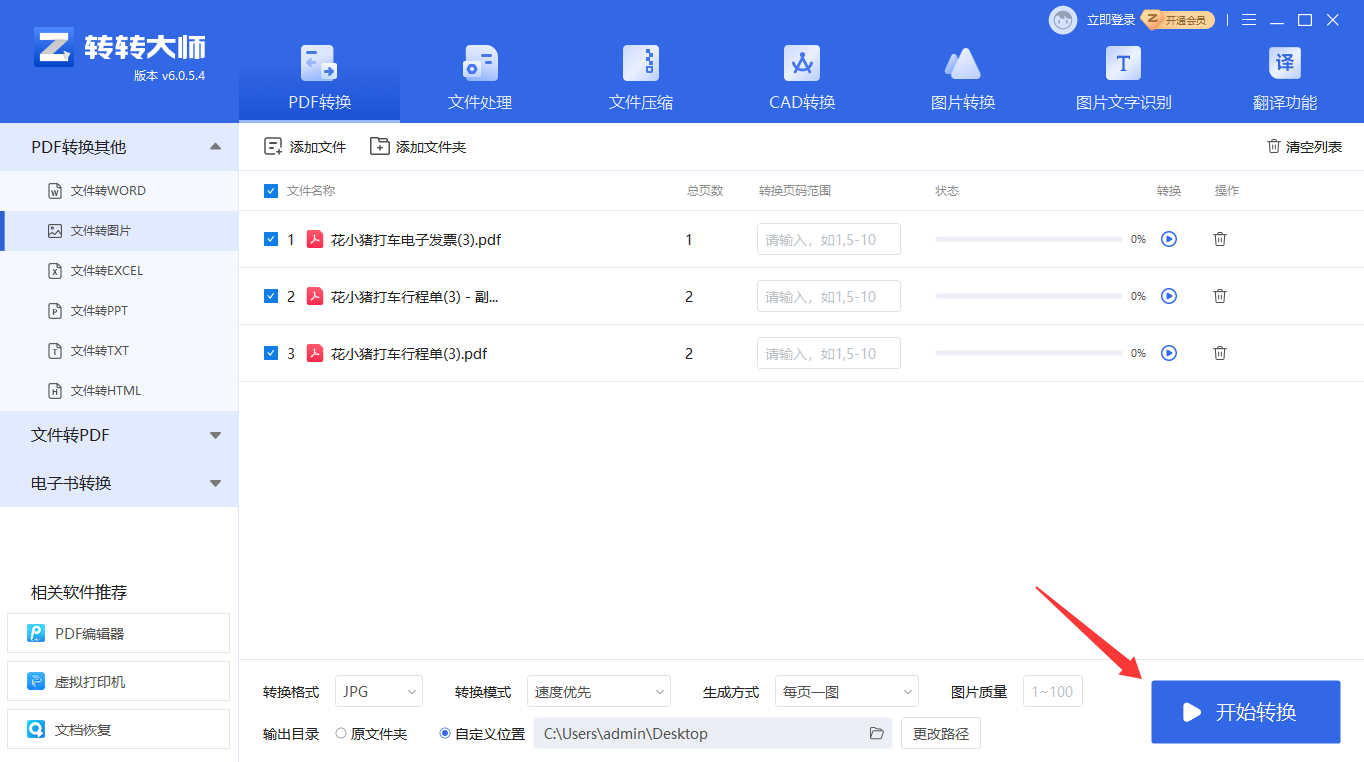Click 开始转换 button
The height and width of the screenshot is (762, 1364).
[x=1246, y=712]
